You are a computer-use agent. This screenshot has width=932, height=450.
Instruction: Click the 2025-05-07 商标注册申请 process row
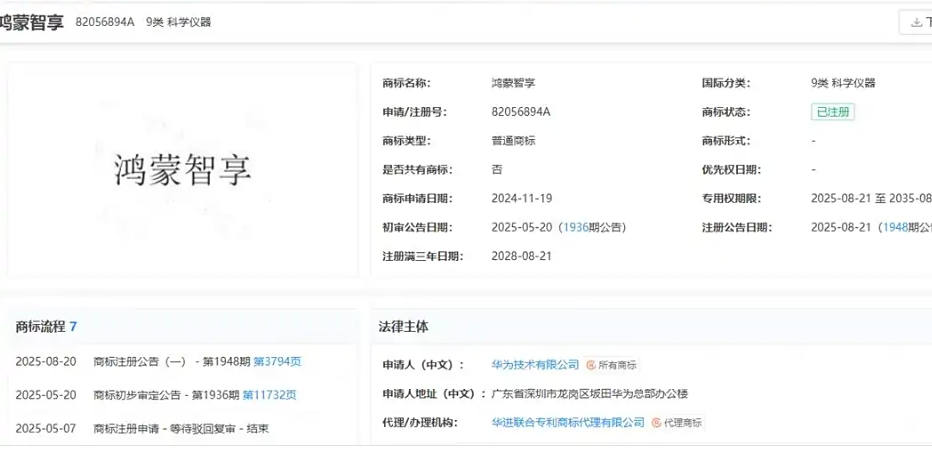coord(142,428)
